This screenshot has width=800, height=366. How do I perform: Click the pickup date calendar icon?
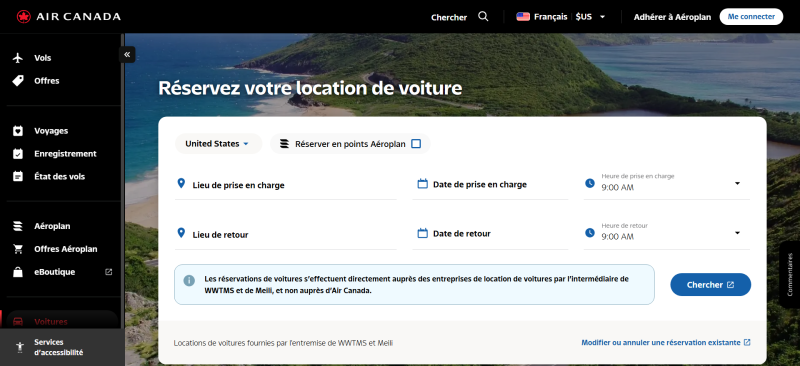coord(422,184)
